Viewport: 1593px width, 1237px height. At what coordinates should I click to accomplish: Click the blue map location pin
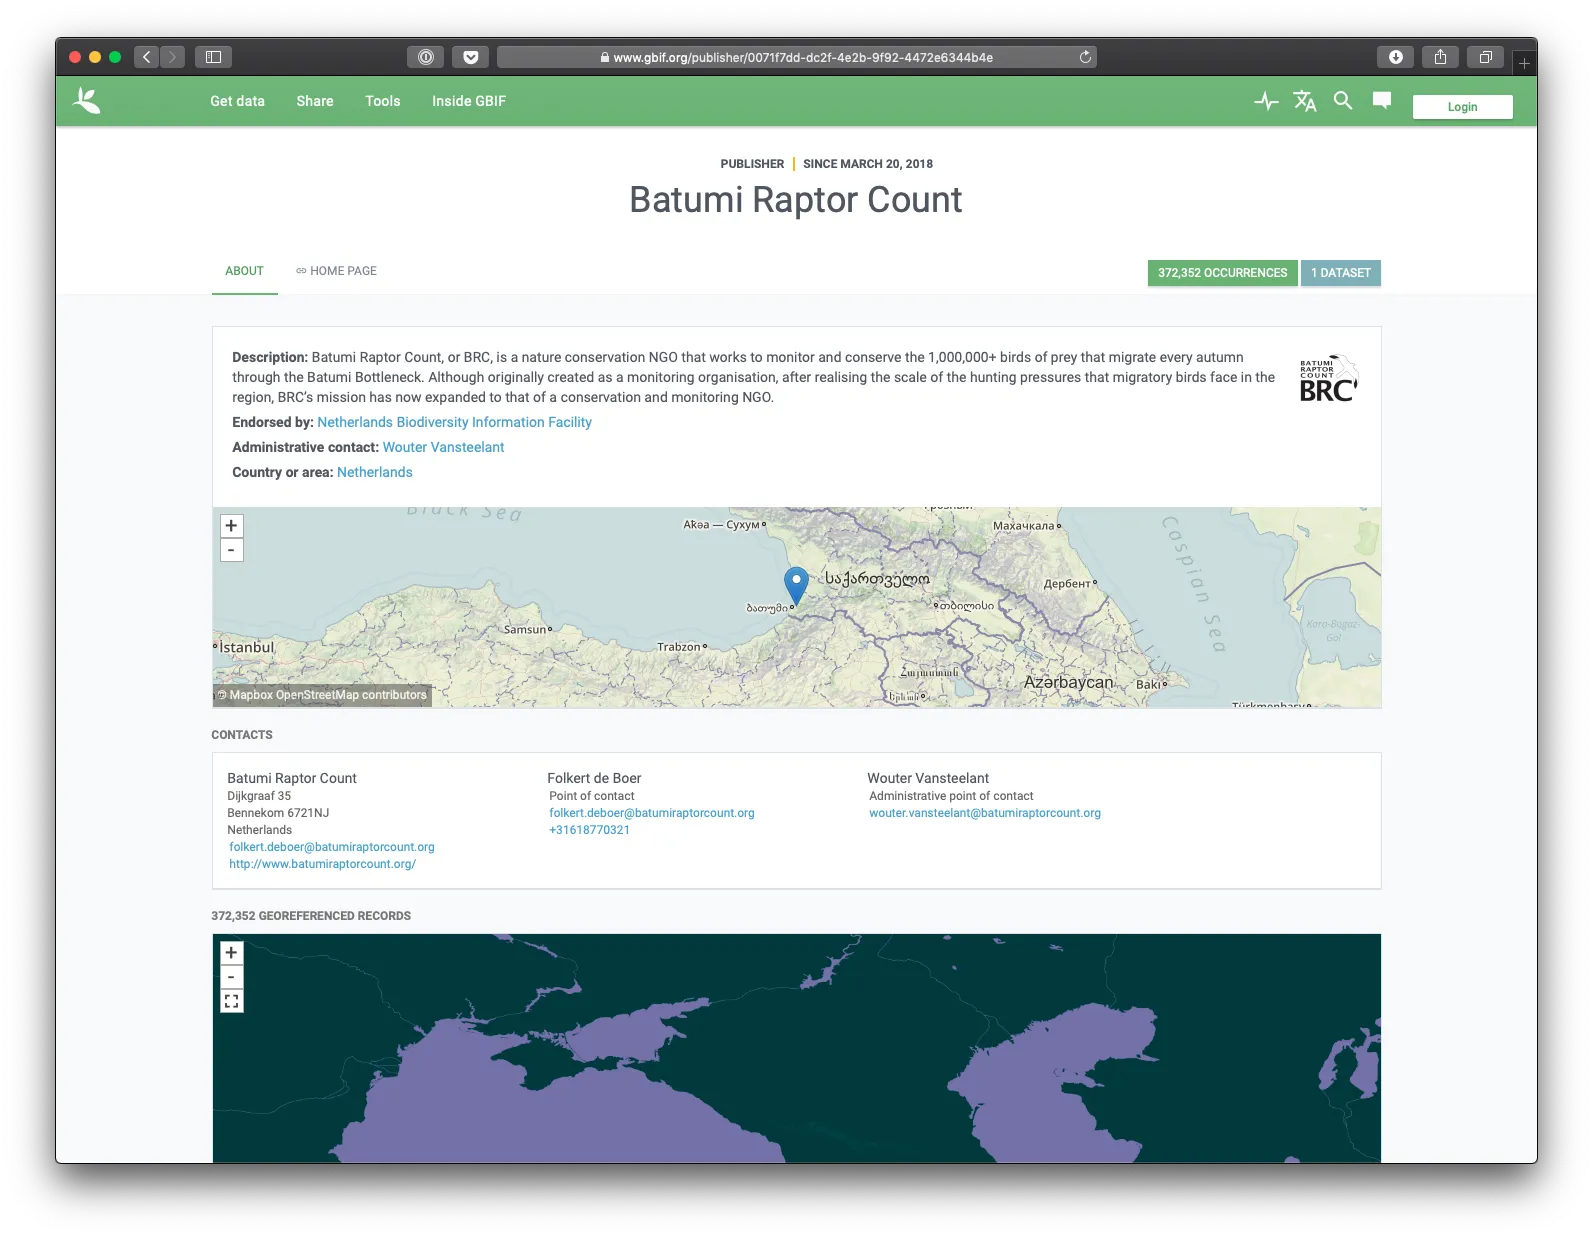(796, 585)
